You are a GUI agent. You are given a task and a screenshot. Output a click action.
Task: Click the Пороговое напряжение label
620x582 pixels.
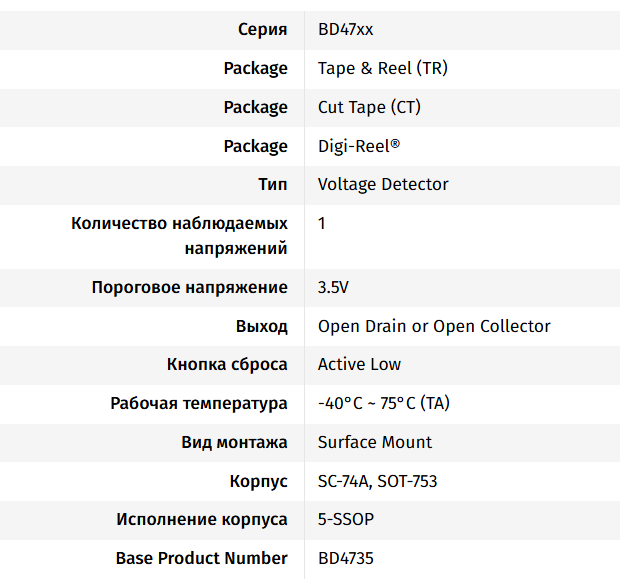[x=189, y=288]
